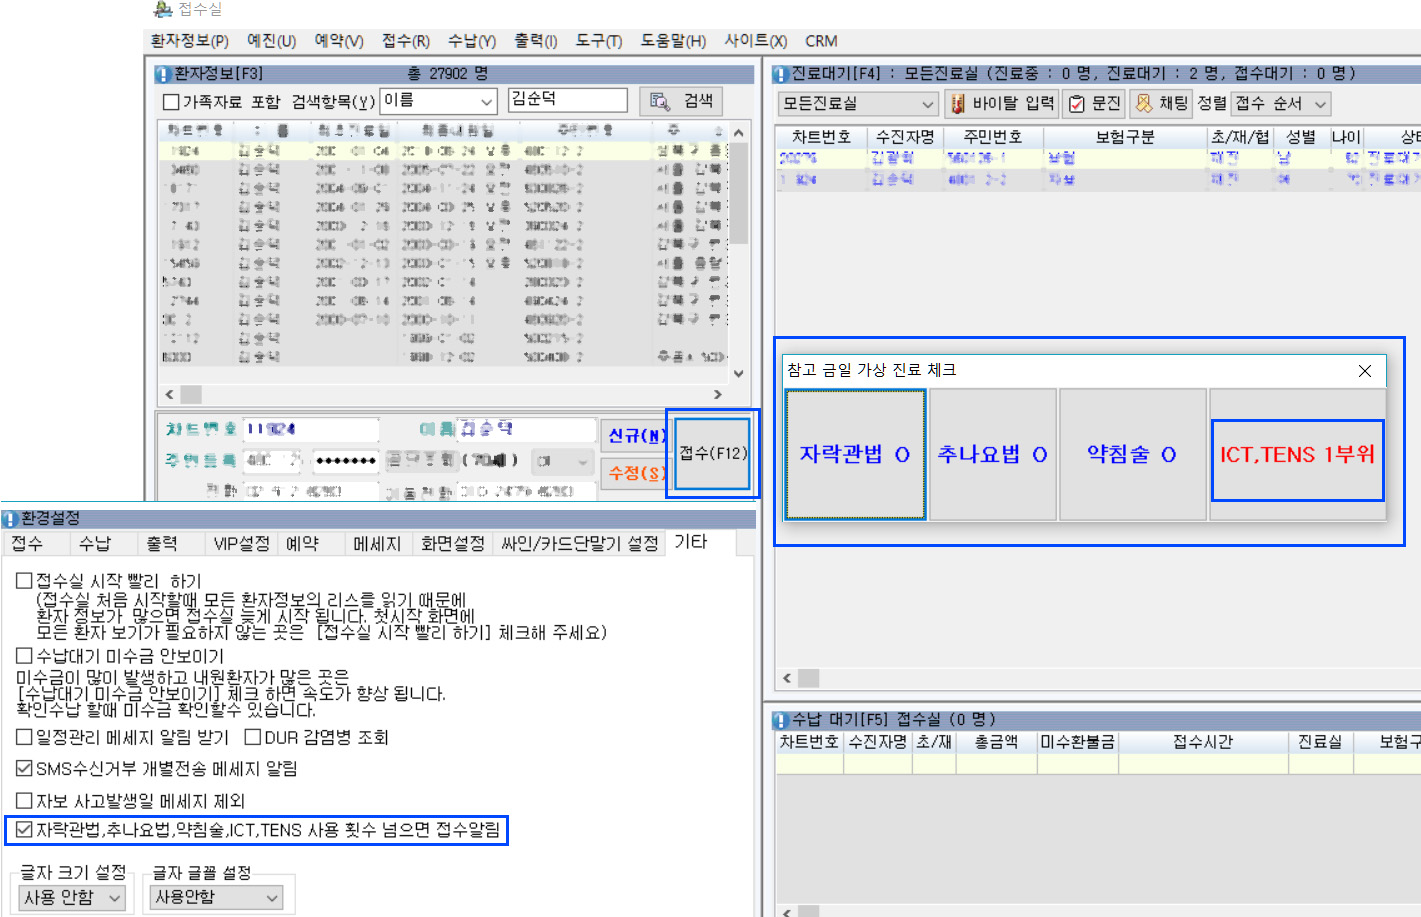
Task: Open the 수납(Y) menu
Action: tap(471, 41)
